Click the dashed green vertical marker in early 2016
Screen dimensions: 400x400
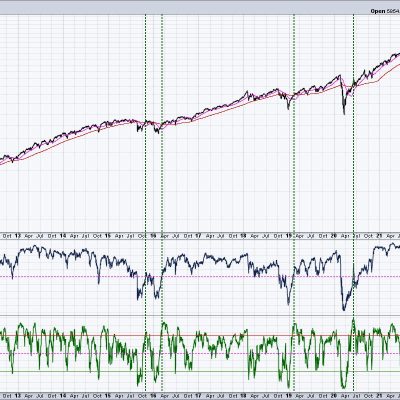162,207
